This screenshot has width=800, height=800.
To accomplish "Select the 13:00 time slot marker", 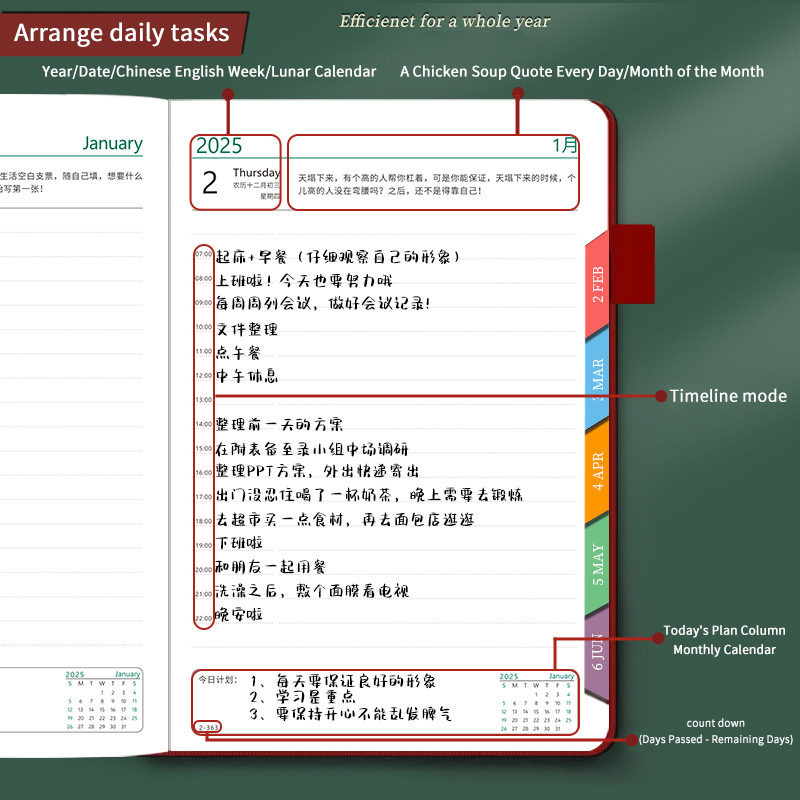I will [x=203, y=400].
